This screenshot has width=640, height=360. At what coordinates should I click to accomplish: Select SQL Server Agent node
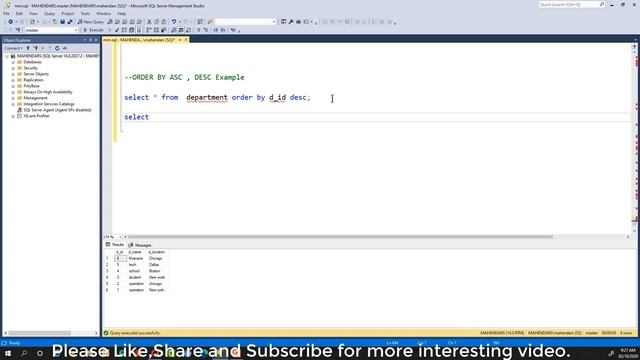click(x=57, y=110)
